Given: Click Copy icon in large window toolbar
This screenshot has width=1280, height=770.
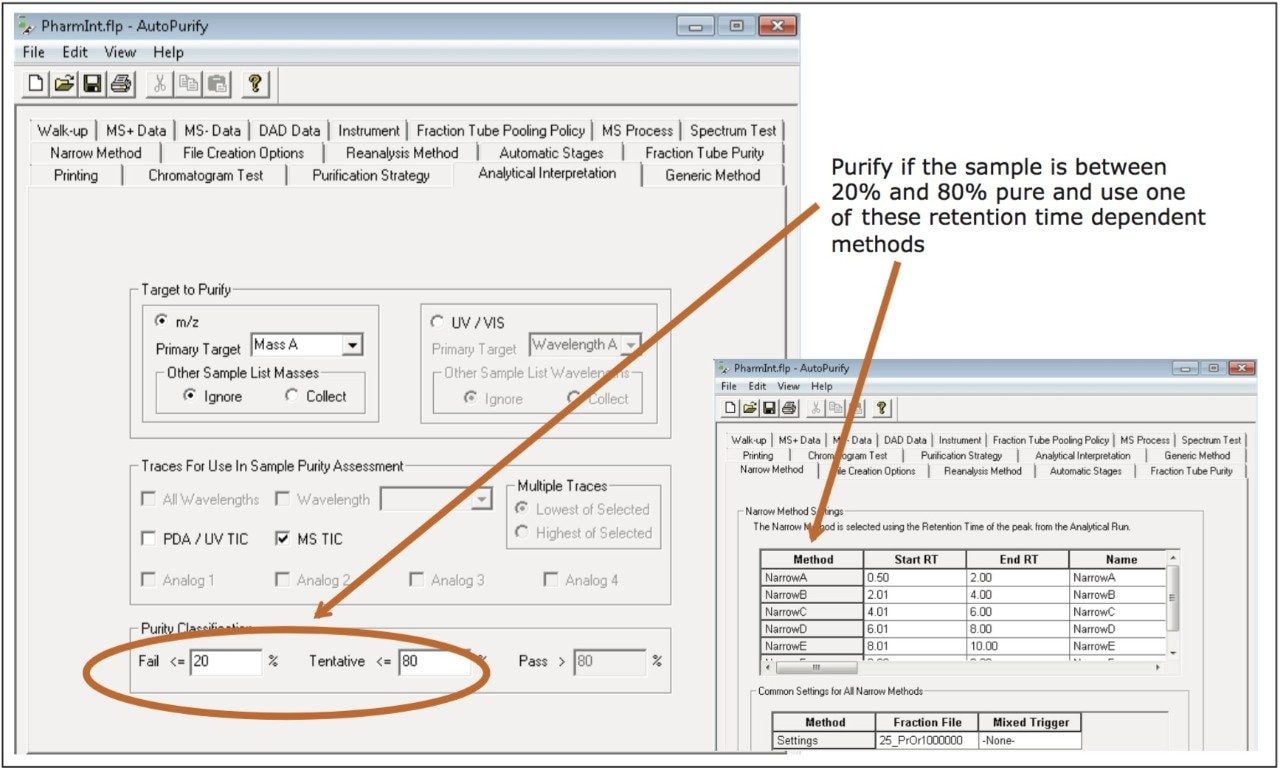Looking at the screenshot, I should click(x=187, y=85).
